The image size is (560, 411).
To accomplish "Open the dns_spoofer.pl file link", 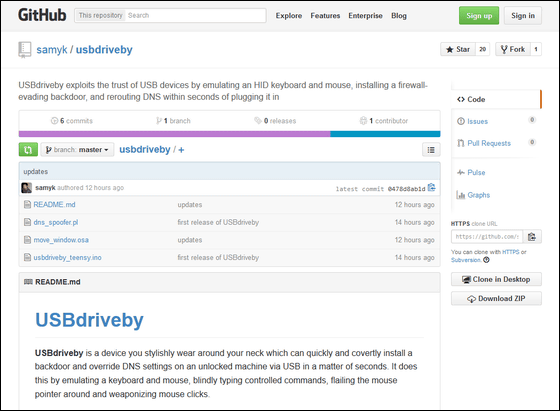I will [56, 222].
